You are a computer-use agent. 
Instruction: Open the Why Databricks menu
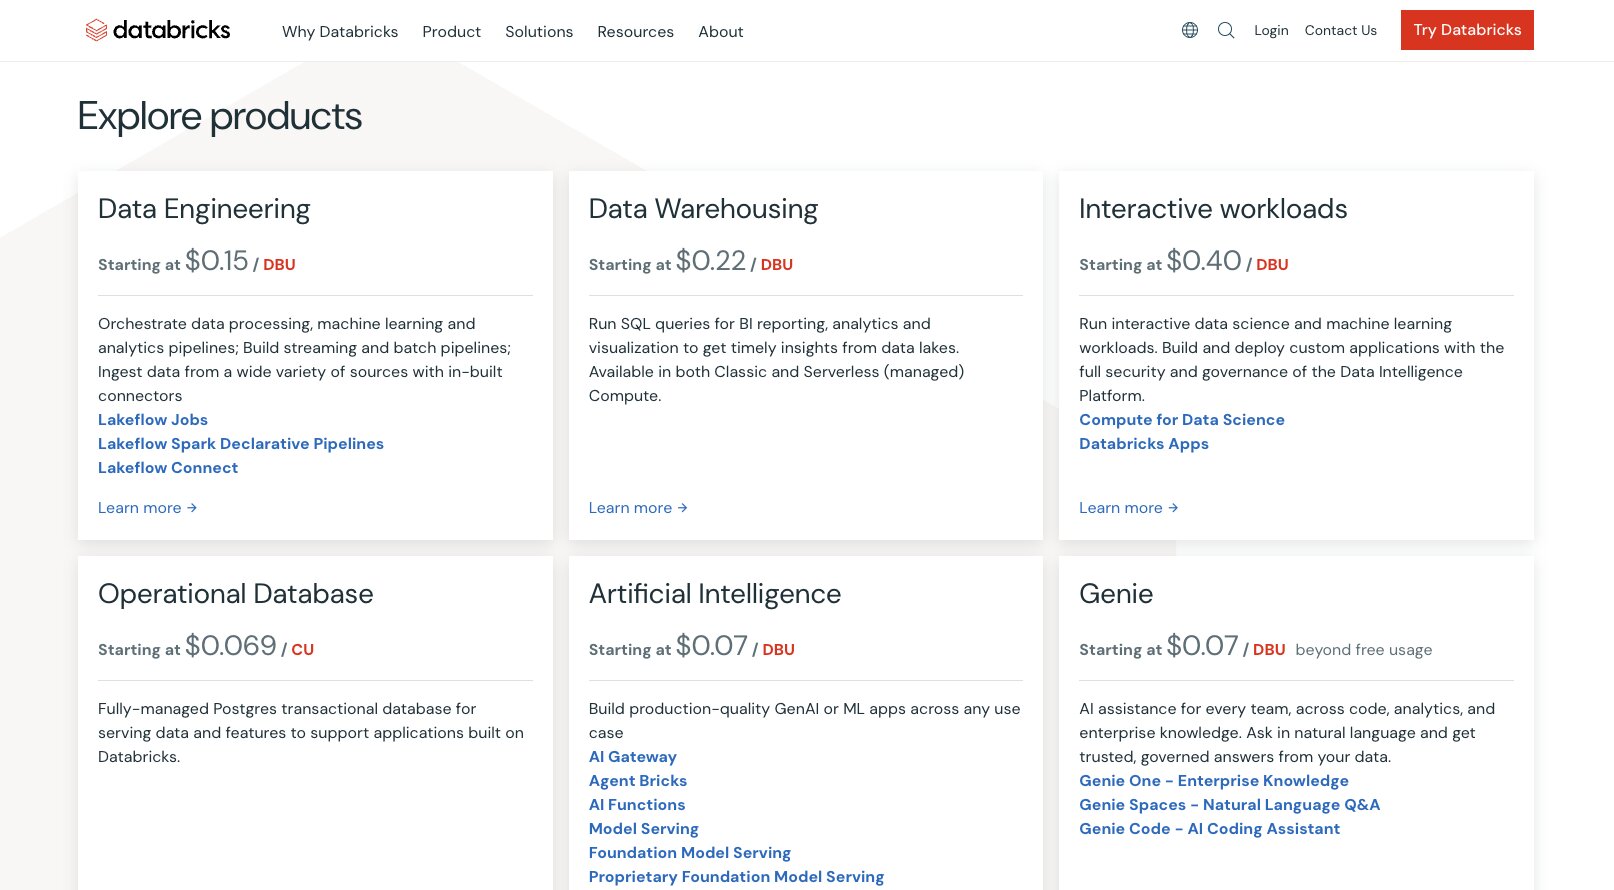point(340,32)
